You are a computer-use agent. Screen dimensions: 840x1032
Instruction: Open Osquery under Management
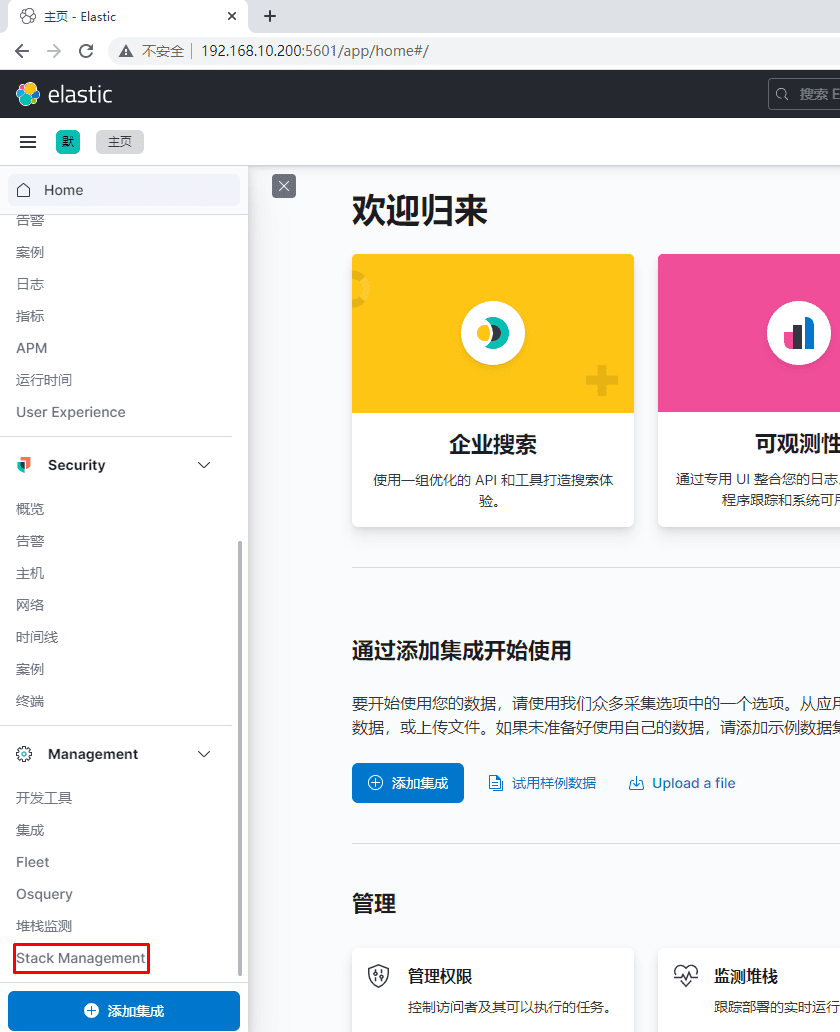(45, 894)
